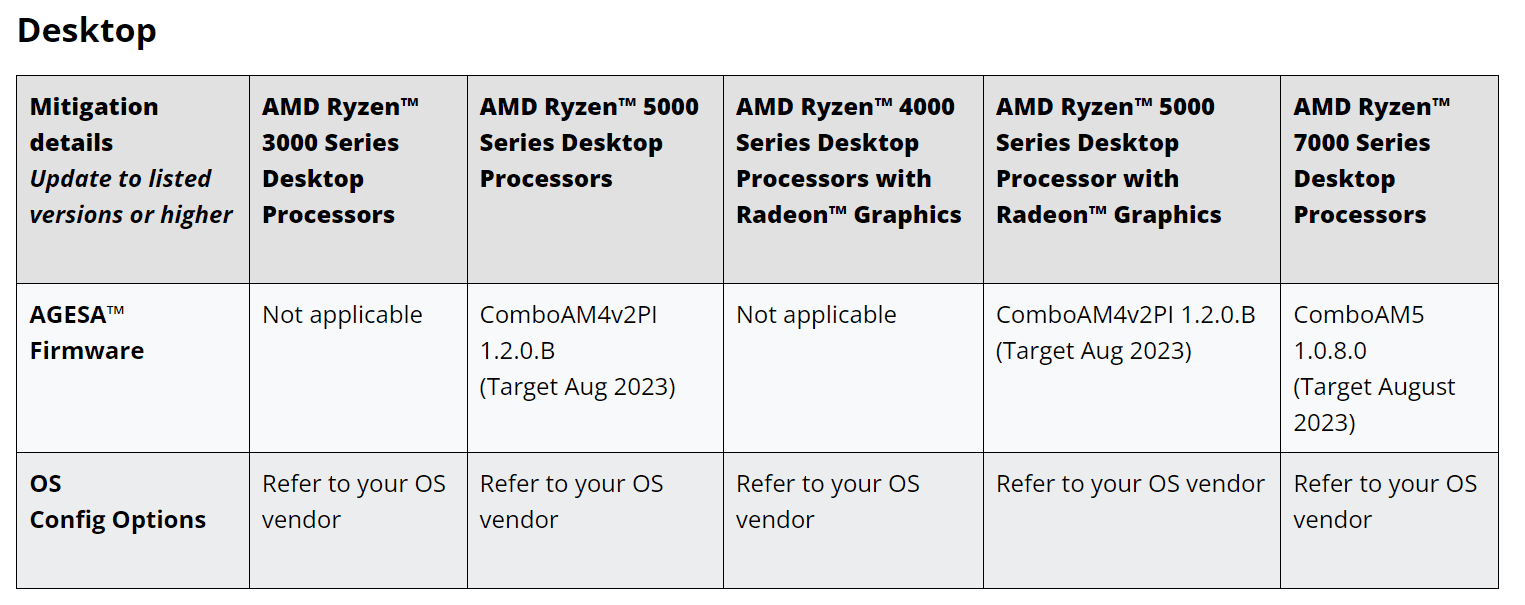
Task: Click the Update to listed versions or higher text
Action: point(131,197)
